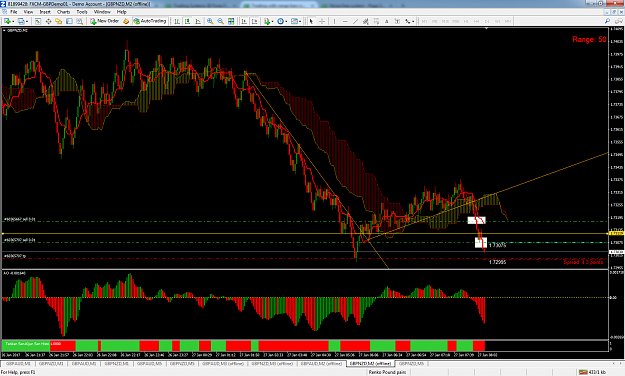Expand the periods dropdown arrow
The width and height of the screenshot is (625, 376).
[286, 22]
